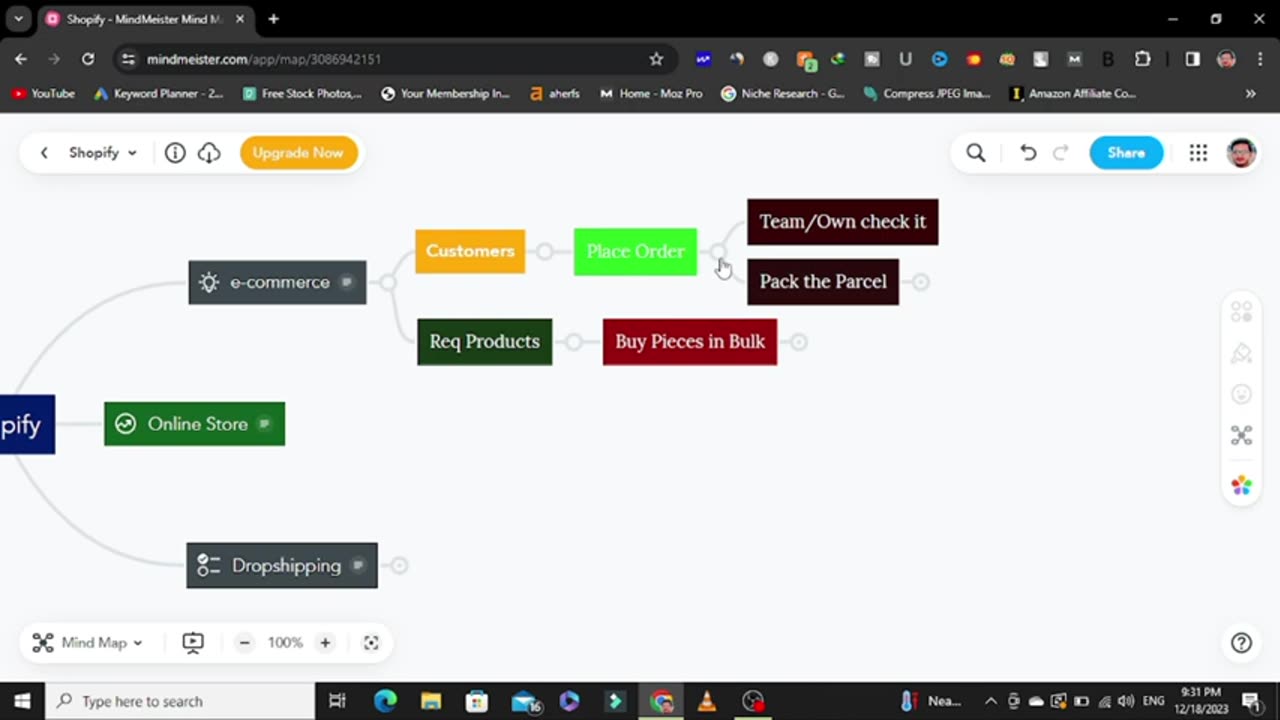Open the Amazon Affiliate bookmark

1074,93
